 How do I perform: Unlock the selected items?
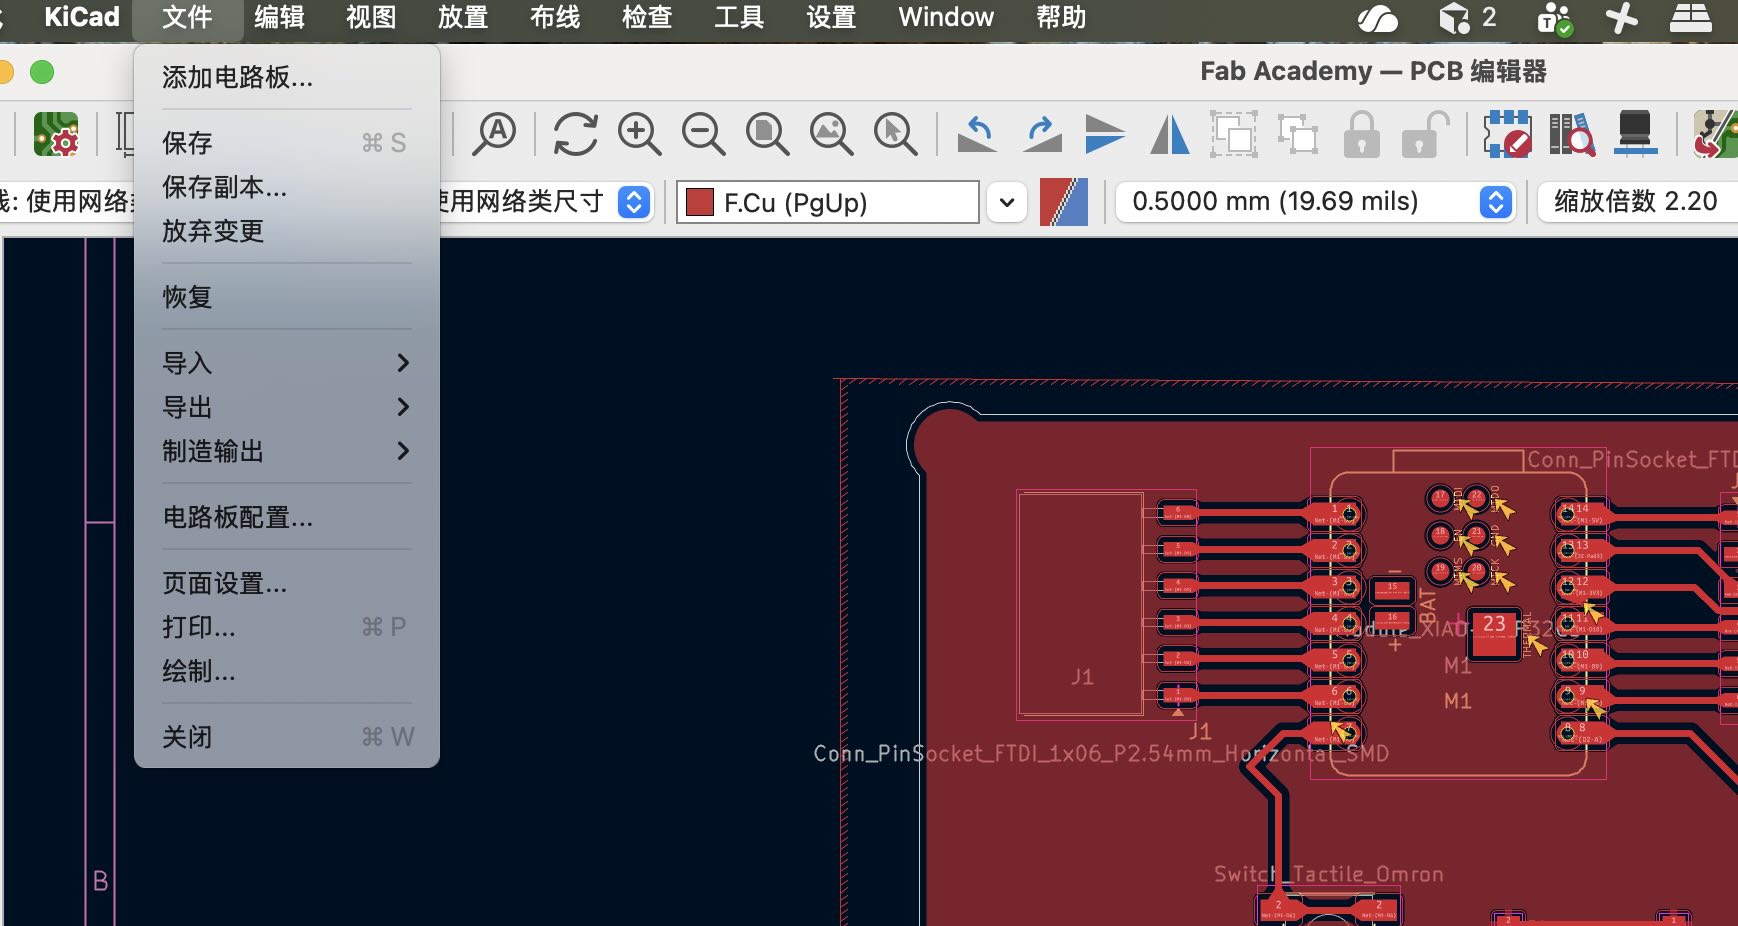1426,134
